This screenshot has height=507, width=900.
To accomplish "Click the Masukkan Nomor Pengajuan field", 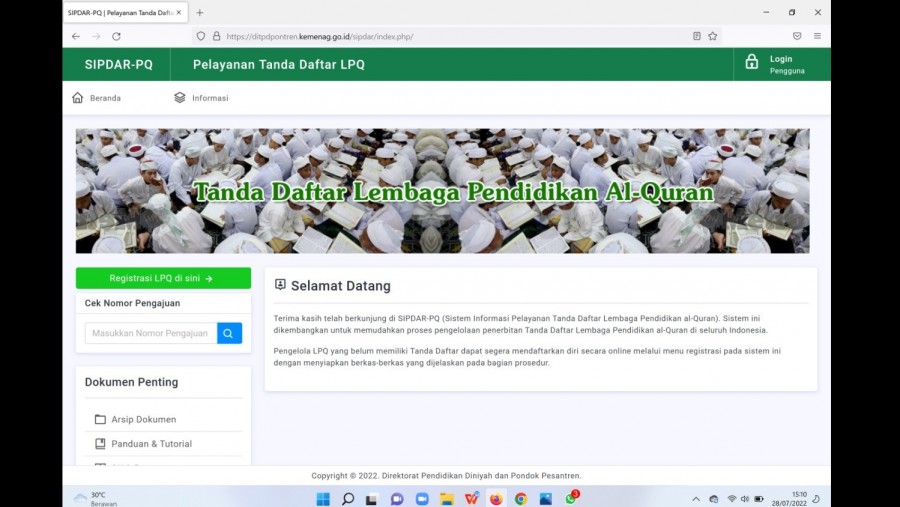I will point(151,333).
